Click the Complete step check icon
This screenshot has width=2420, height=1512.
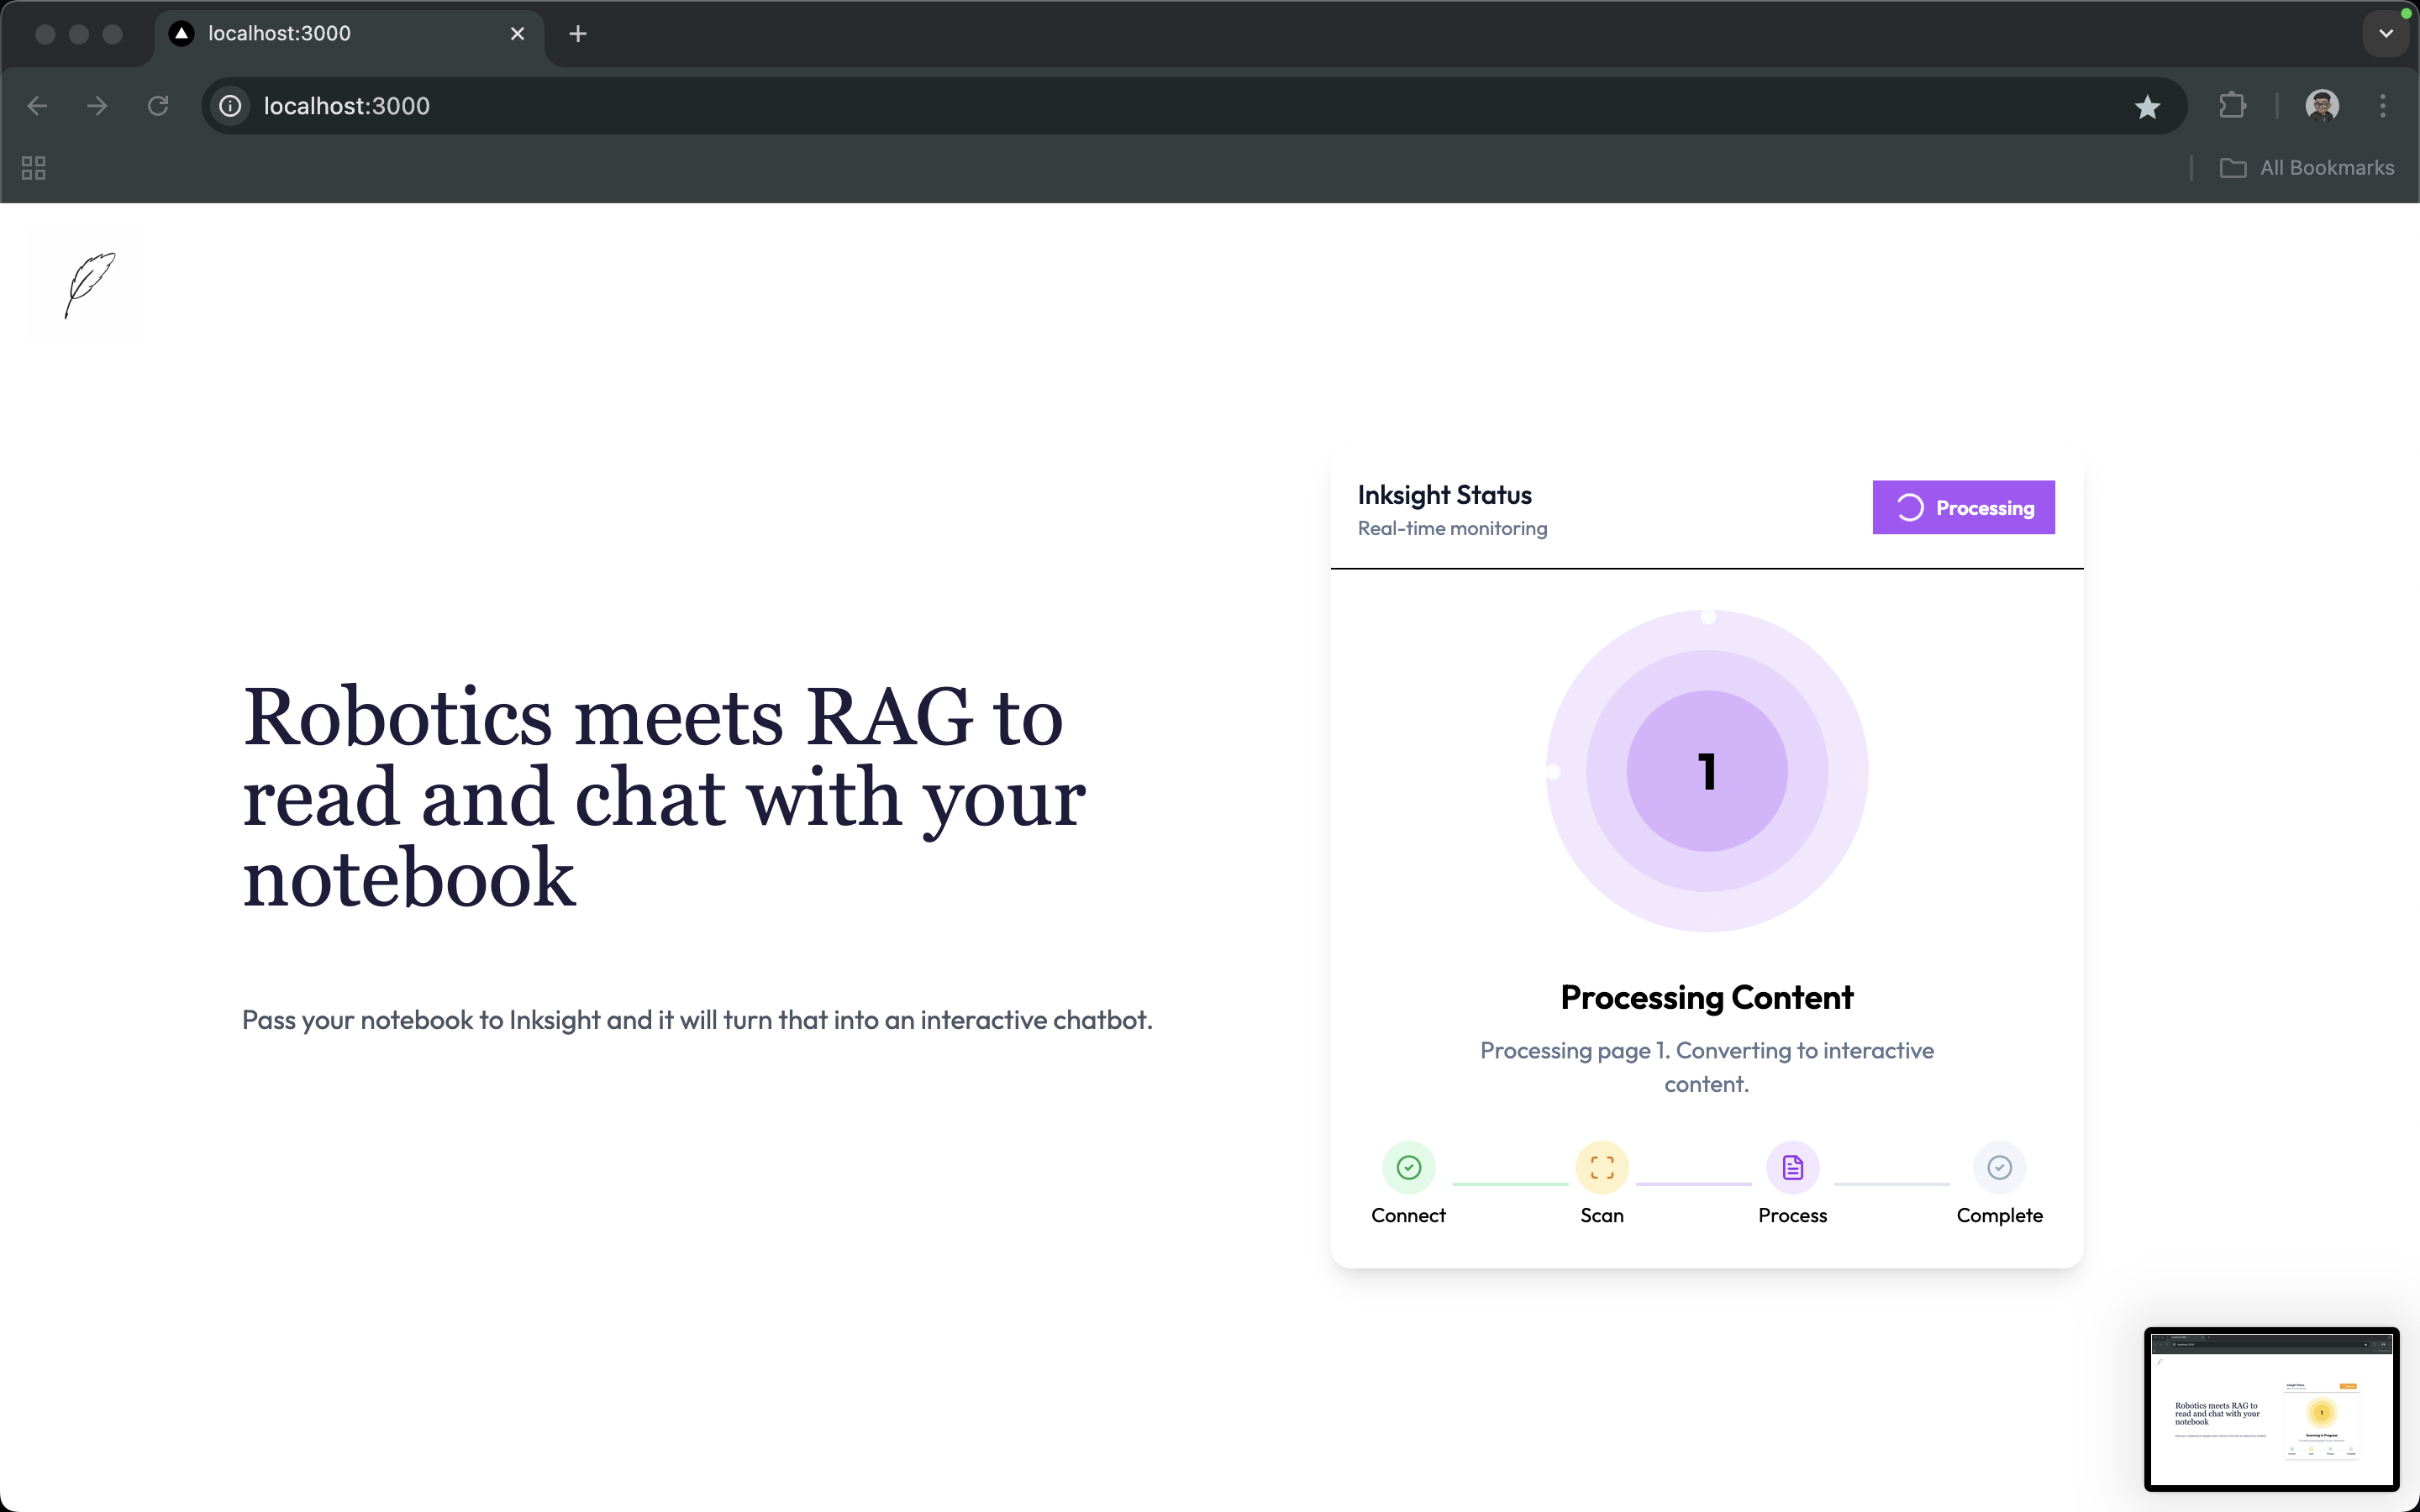point(1999,1167)
